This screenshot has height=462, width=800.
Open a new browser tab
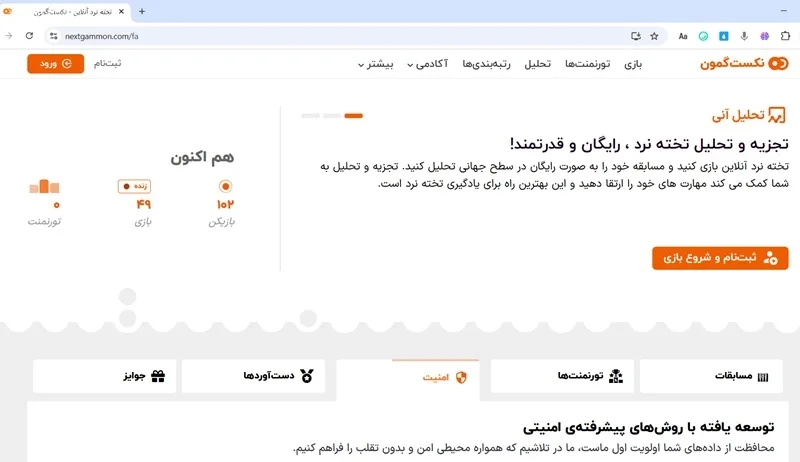coord(142,11)
